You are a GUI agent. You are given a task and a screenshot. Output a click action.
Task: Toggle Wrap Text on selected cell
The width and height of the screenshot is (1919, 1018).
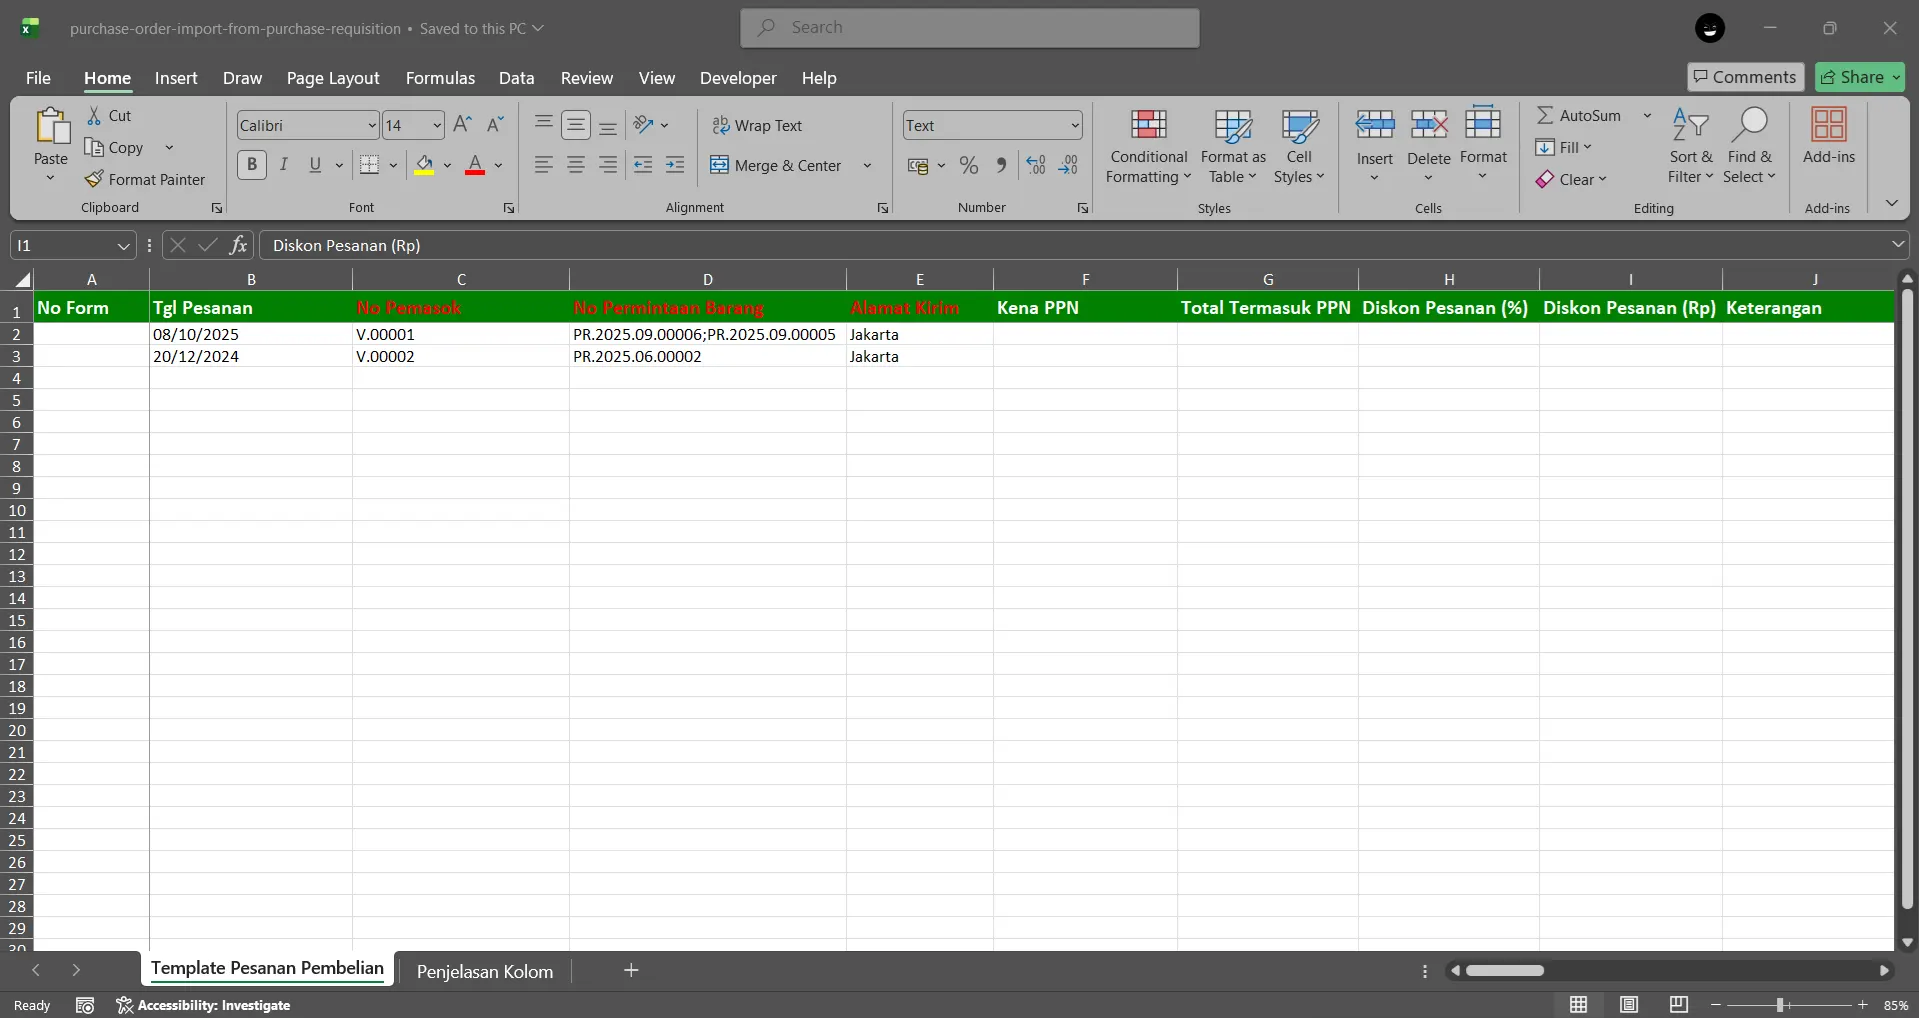pyautogui.click(x=757, y=125)
